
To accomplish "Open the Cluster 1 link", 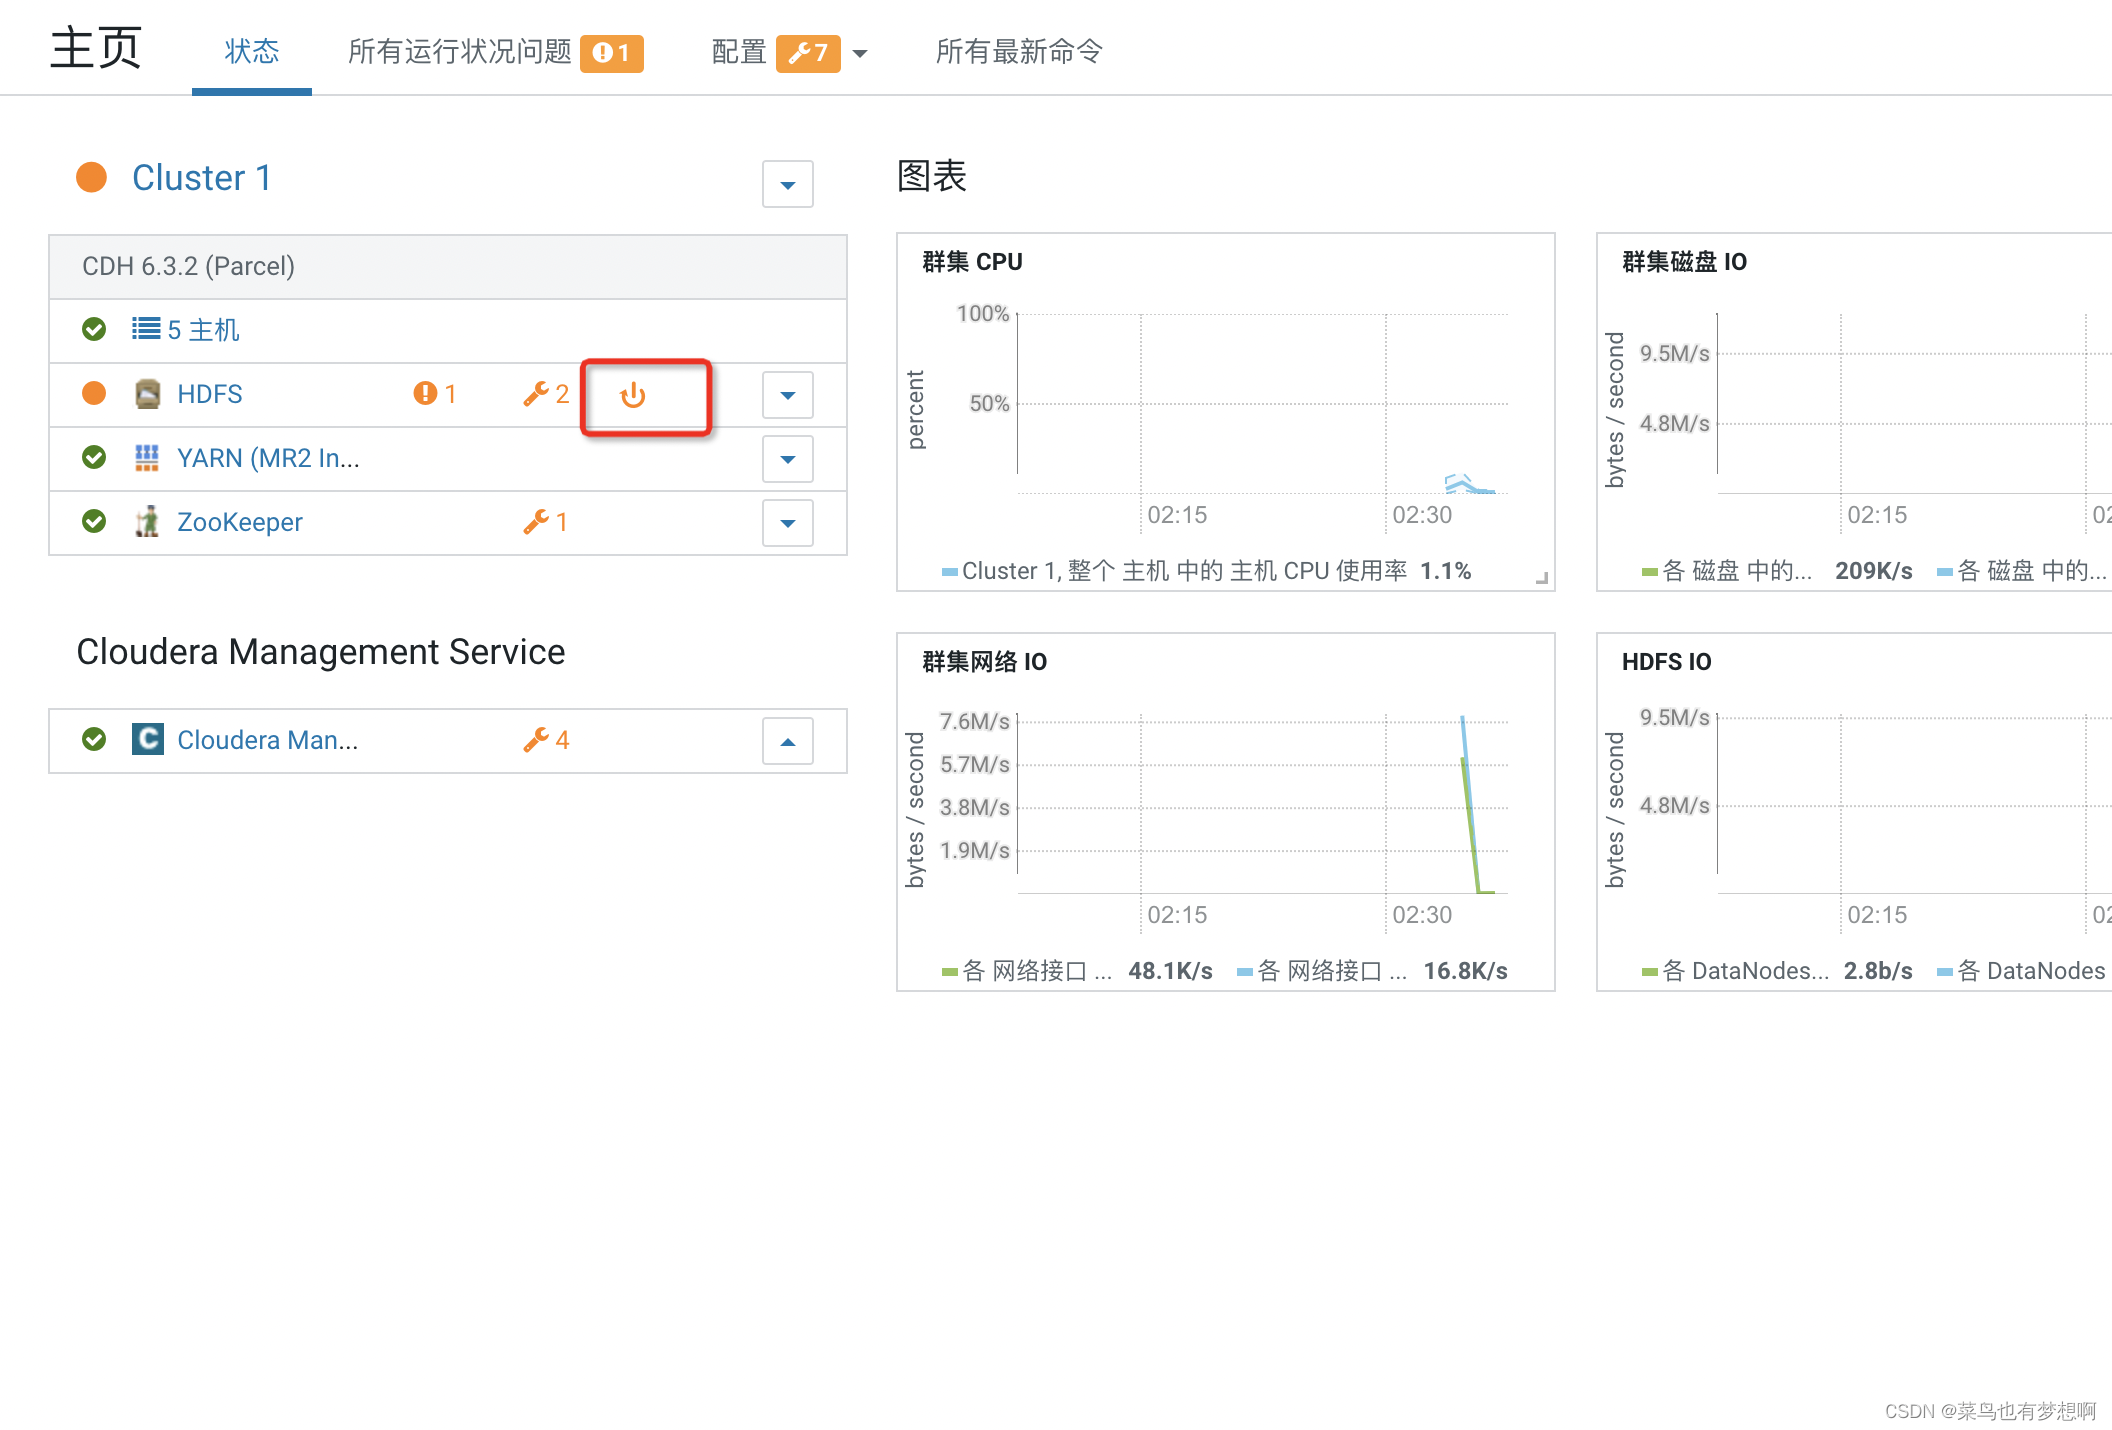I will [x=202, y=178].
